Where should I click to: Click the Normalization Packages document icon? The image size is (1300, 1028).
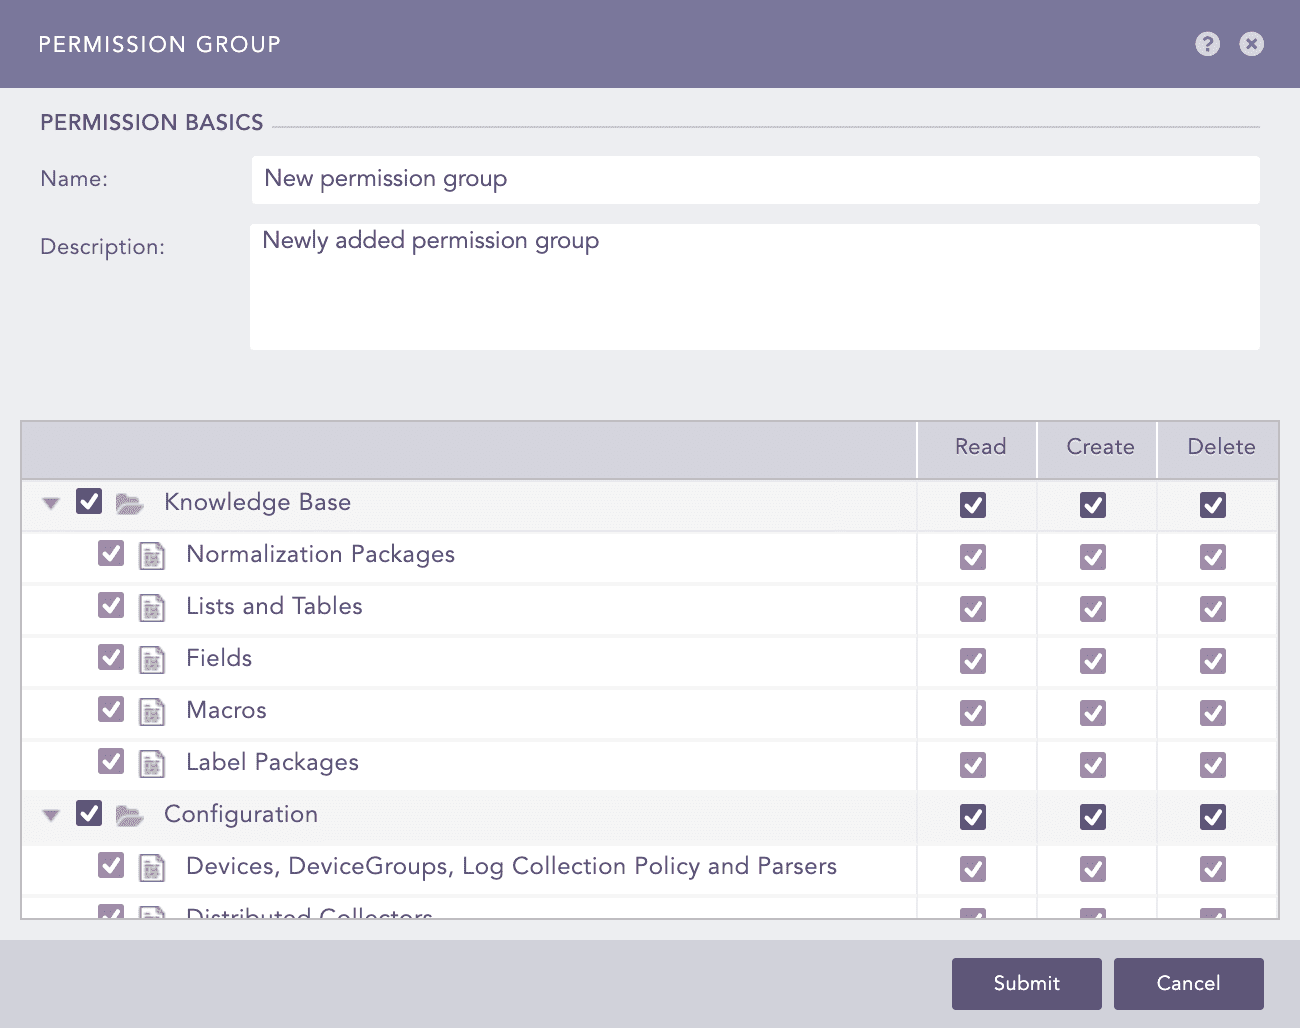click(152, 555)
